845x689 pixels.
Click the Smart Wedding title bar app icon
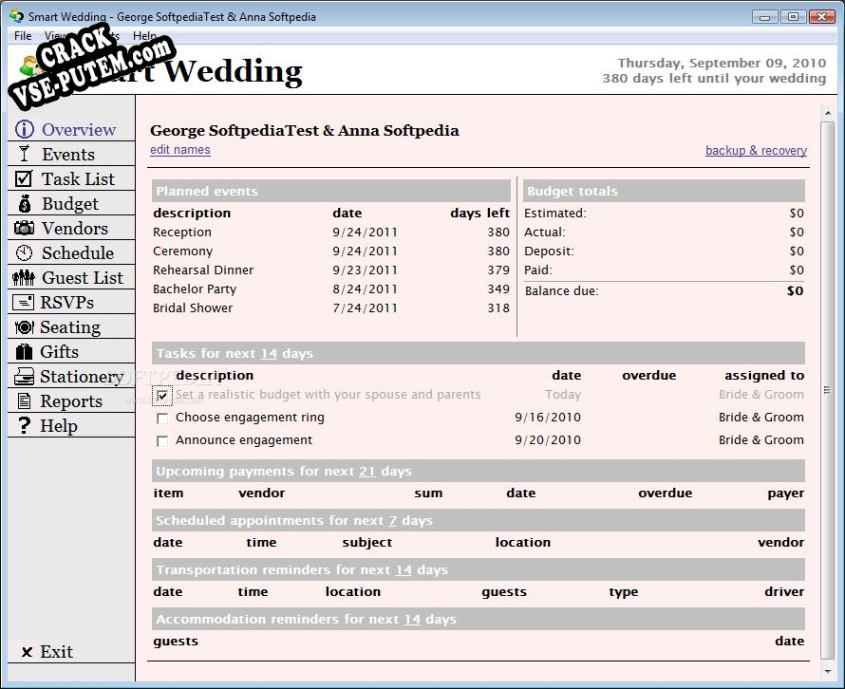pyautogui.click(x=16, y=16)
